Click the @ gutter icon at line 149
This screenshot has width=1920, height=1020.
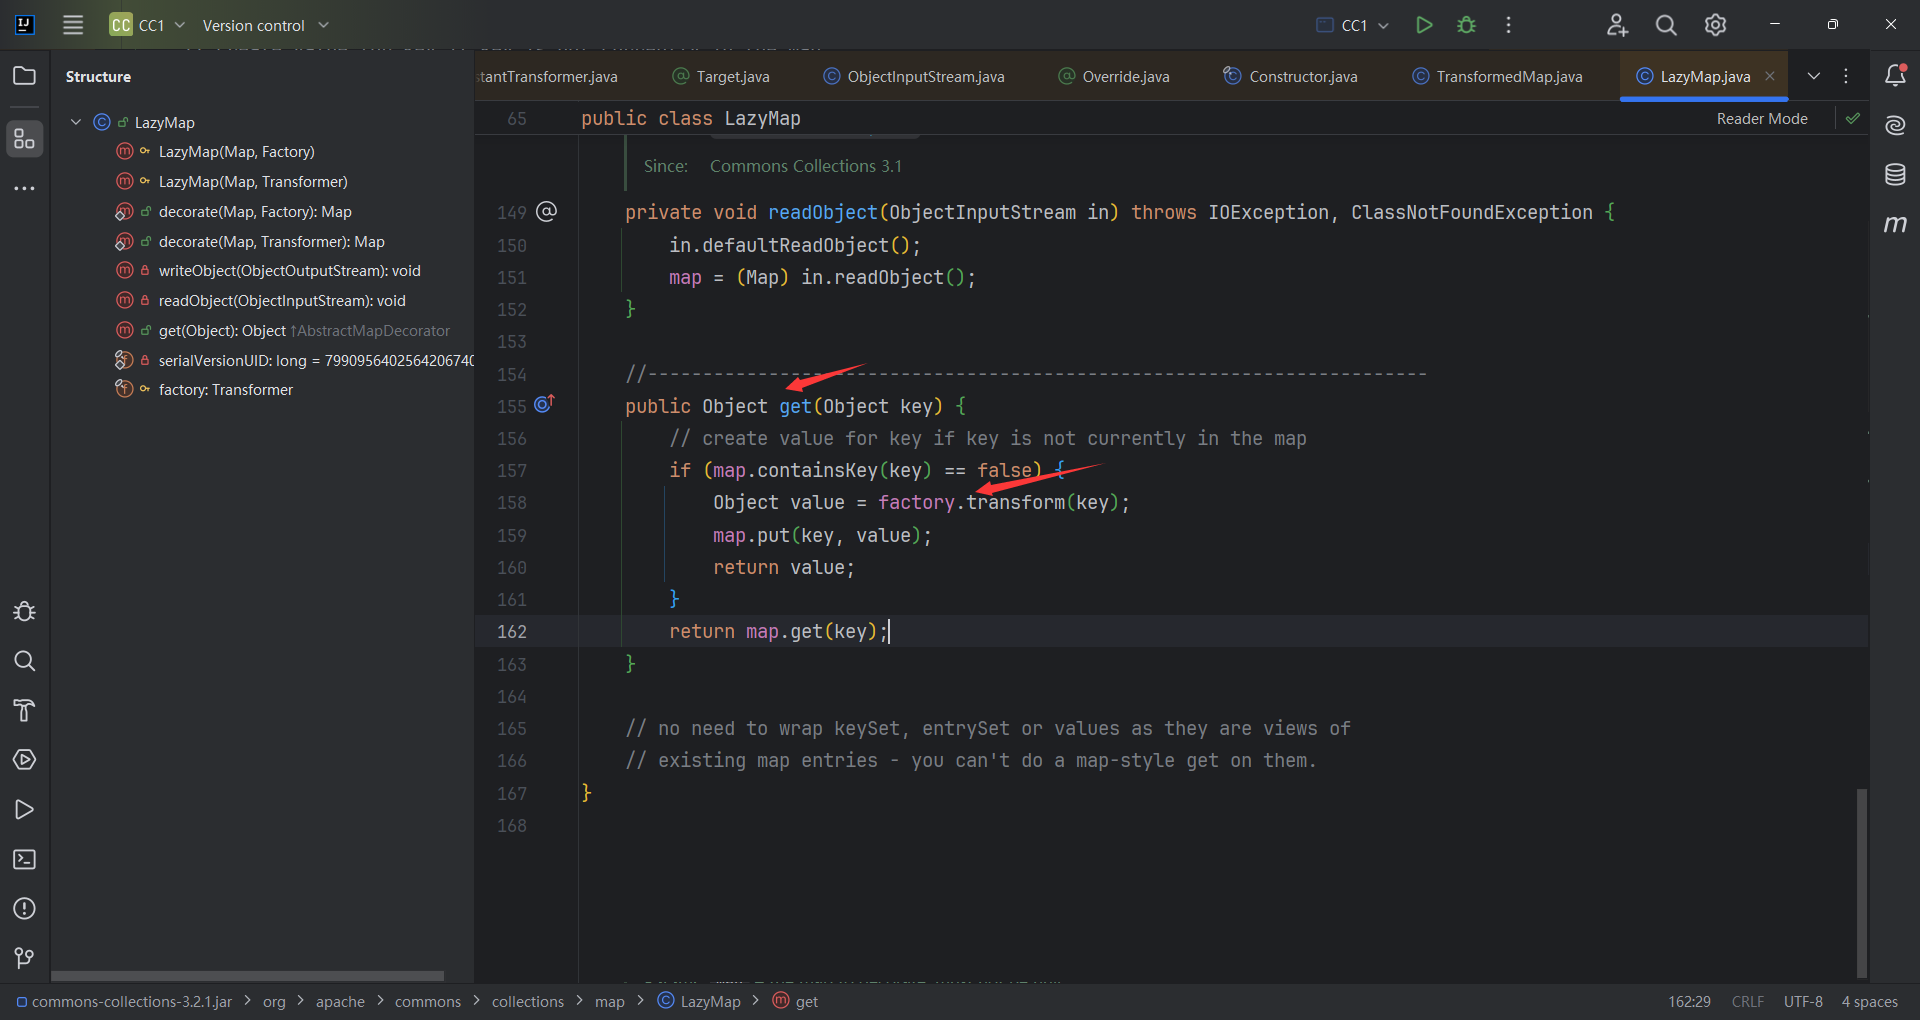547,211
